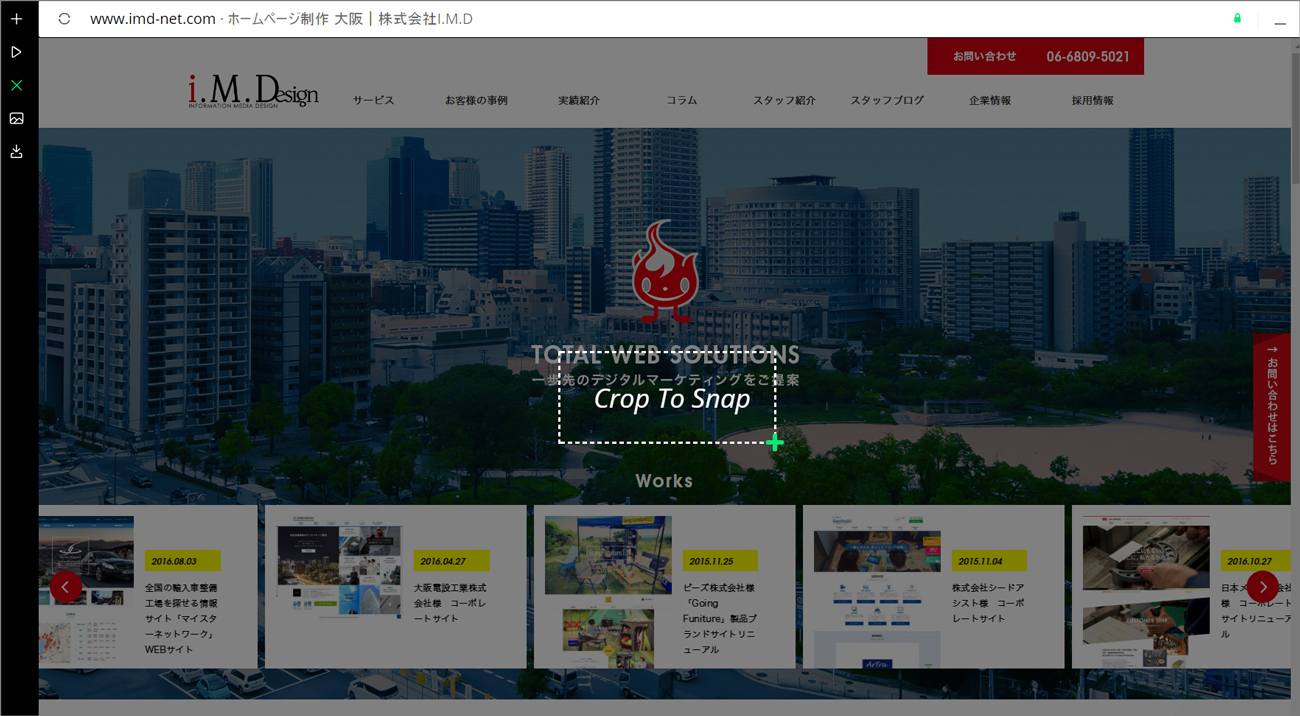Screen dimensions: 1300x716
Task: Open 株式会社シードアシスト様 コーポレートサイト link
Action: pyautogui.click(x=989, y=603)
